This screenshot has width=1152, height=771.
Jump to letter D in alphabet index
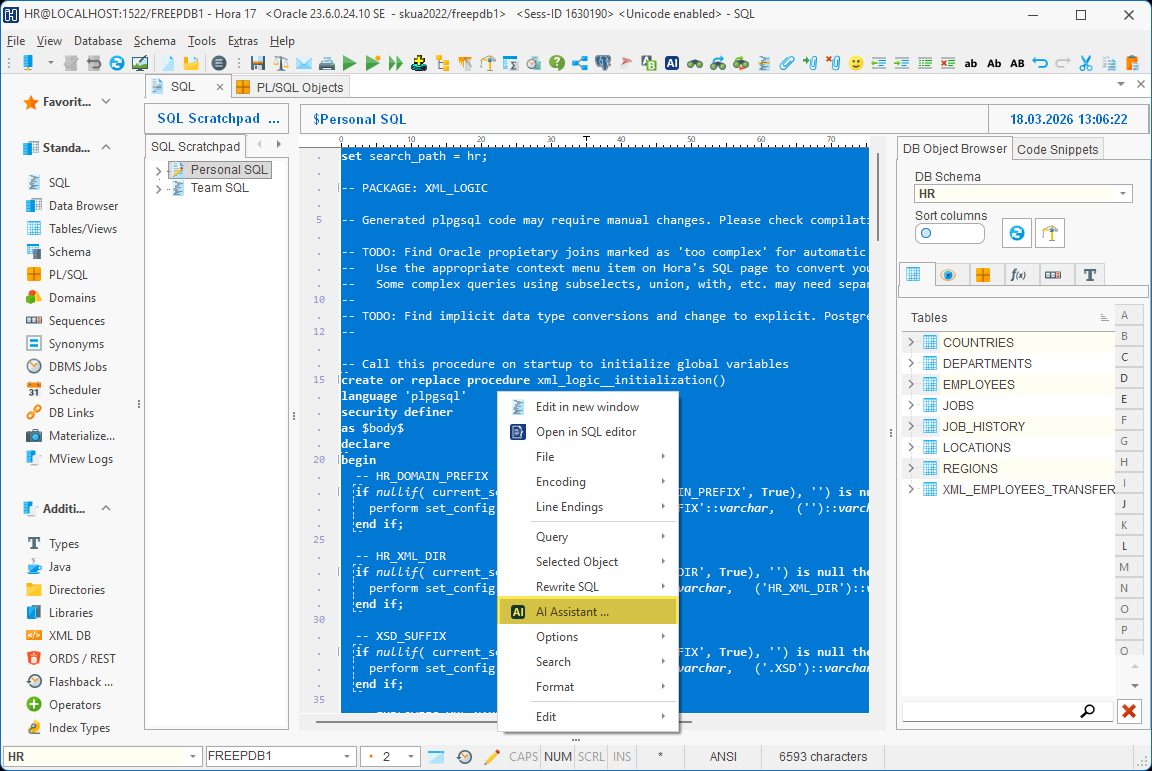pyautogui.click(x=1124, y=378)
